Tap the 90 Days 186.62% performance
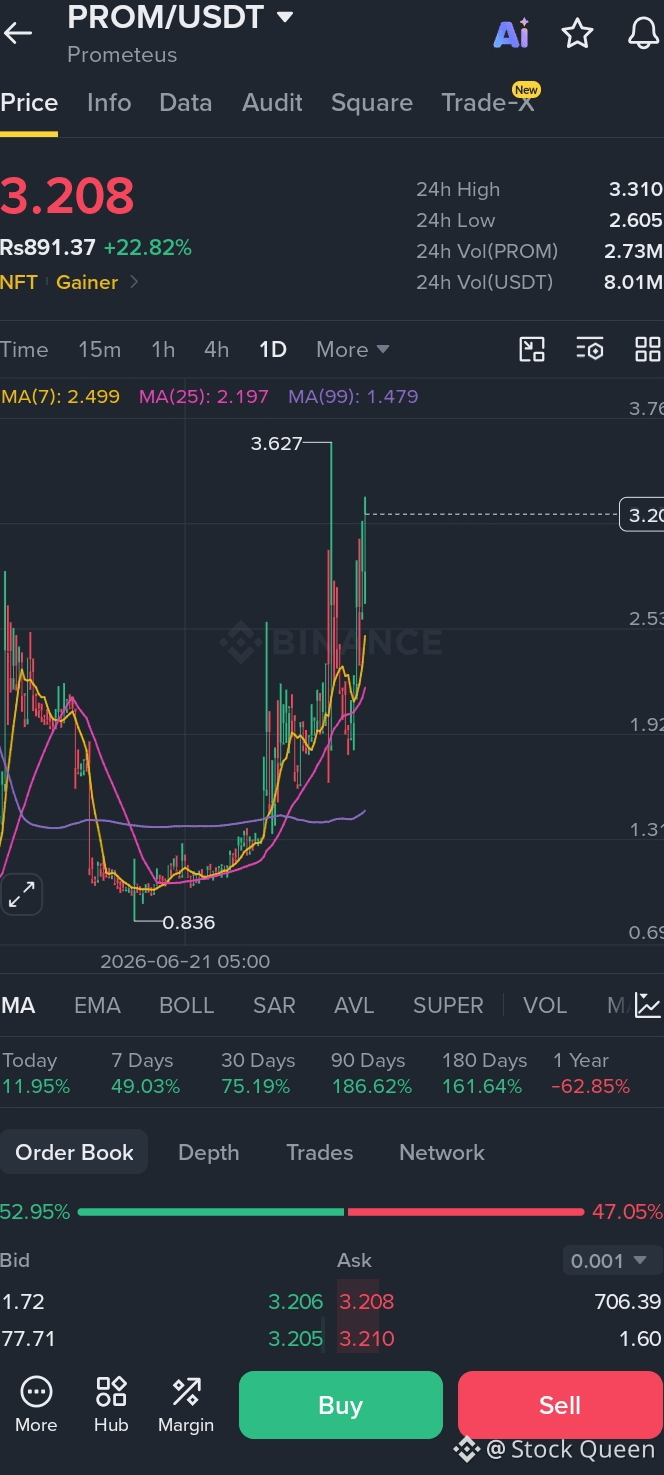The height and width of the screenshot is (1475, 664). [x=371, y=1073]
